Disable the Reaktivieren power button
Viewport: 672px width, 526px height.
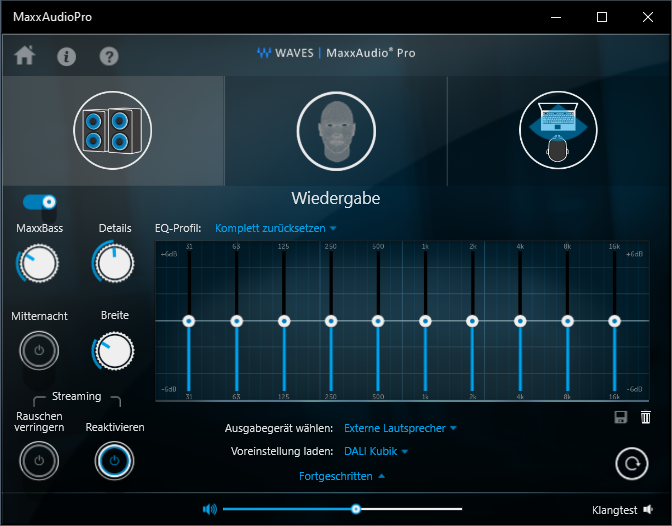point(114,461)
